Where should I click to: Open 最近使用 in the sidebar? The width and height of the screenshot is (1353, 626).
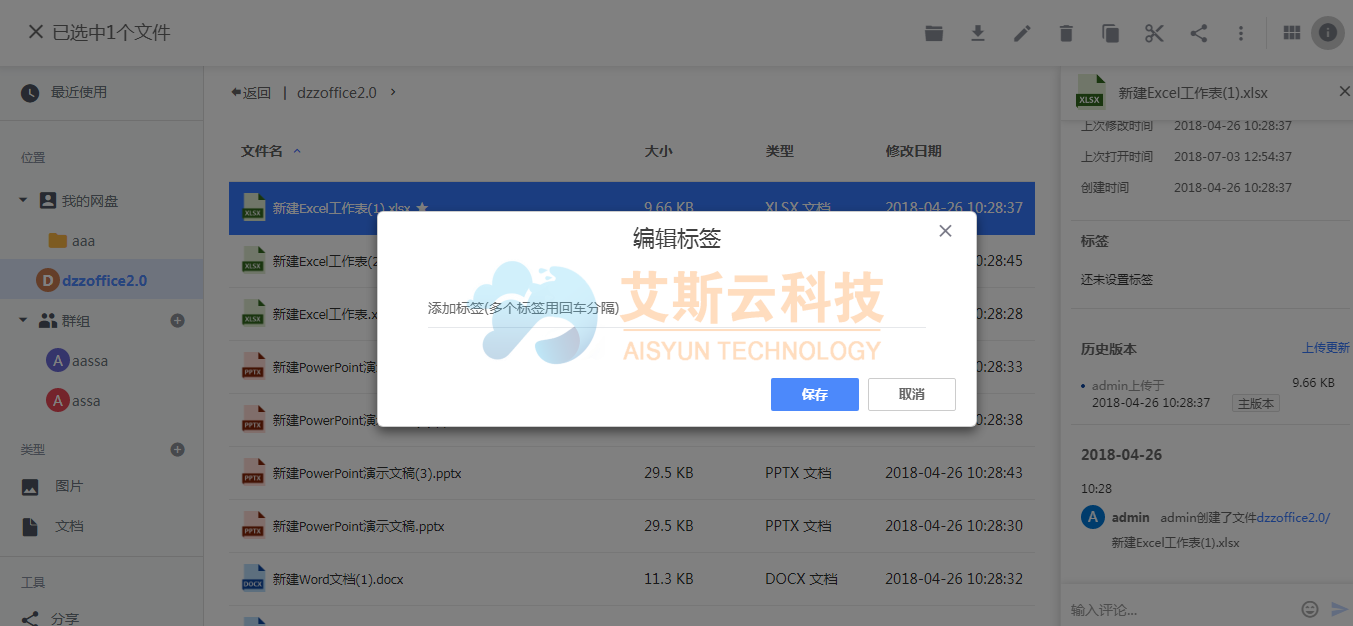pyautogui.click(x=78, y=92)
